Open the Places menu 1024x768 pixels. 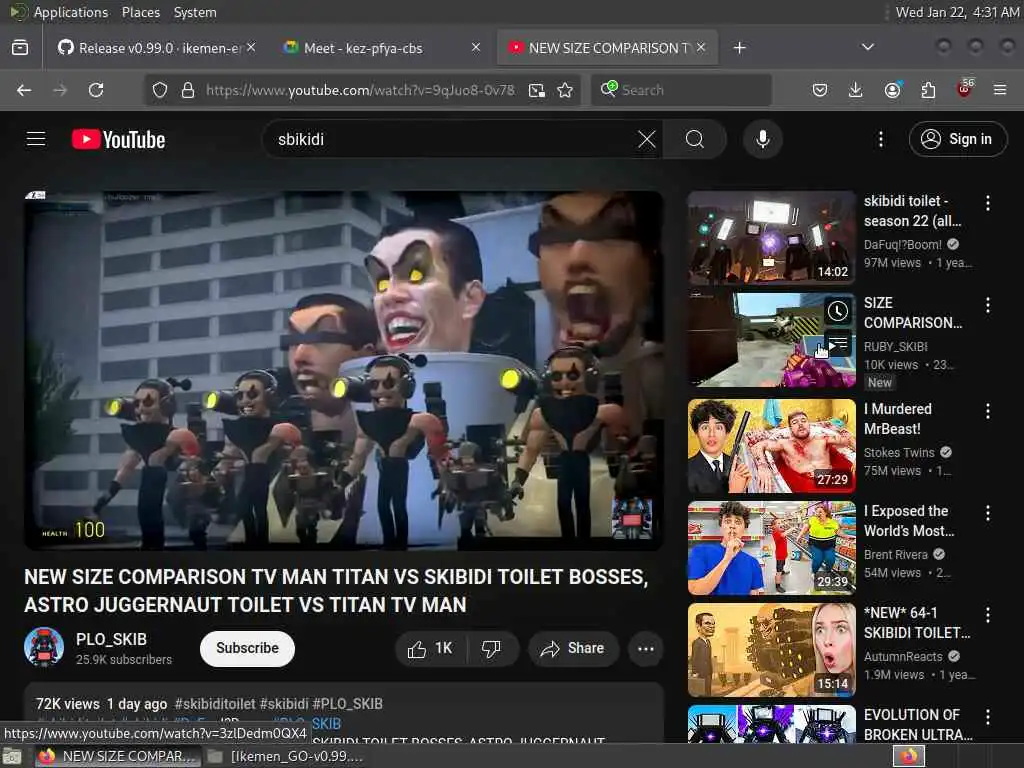click(x=141, y=12)
